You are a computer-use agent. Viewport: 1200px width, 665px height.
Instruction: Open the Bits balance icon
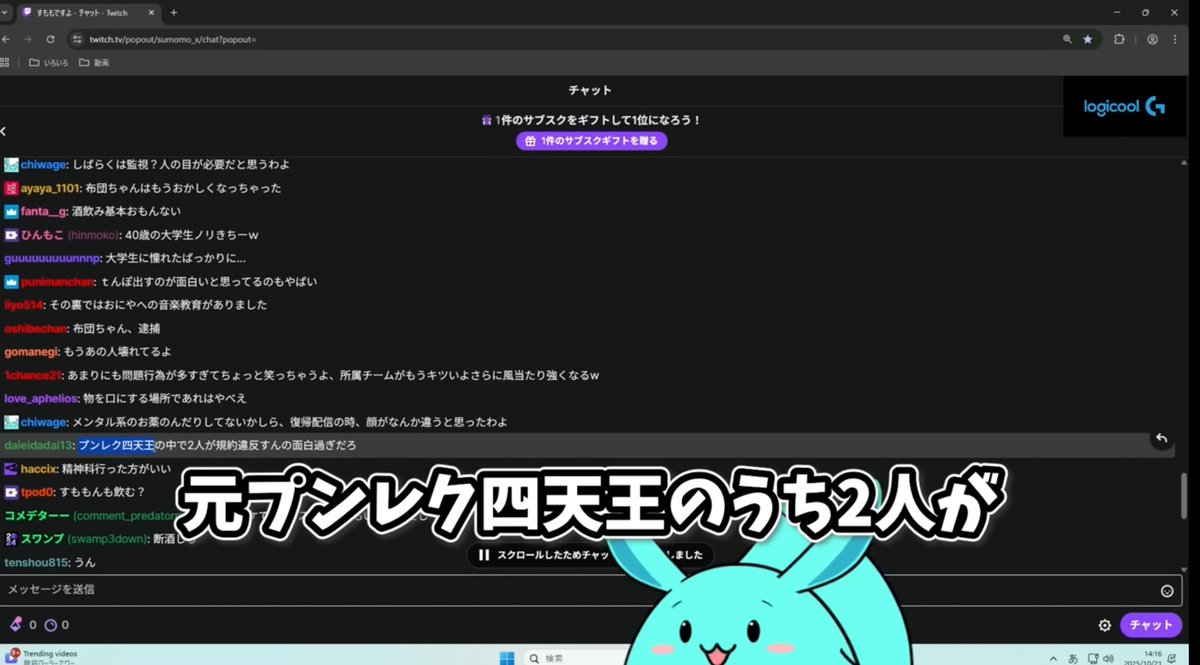[x=15, y=625]
